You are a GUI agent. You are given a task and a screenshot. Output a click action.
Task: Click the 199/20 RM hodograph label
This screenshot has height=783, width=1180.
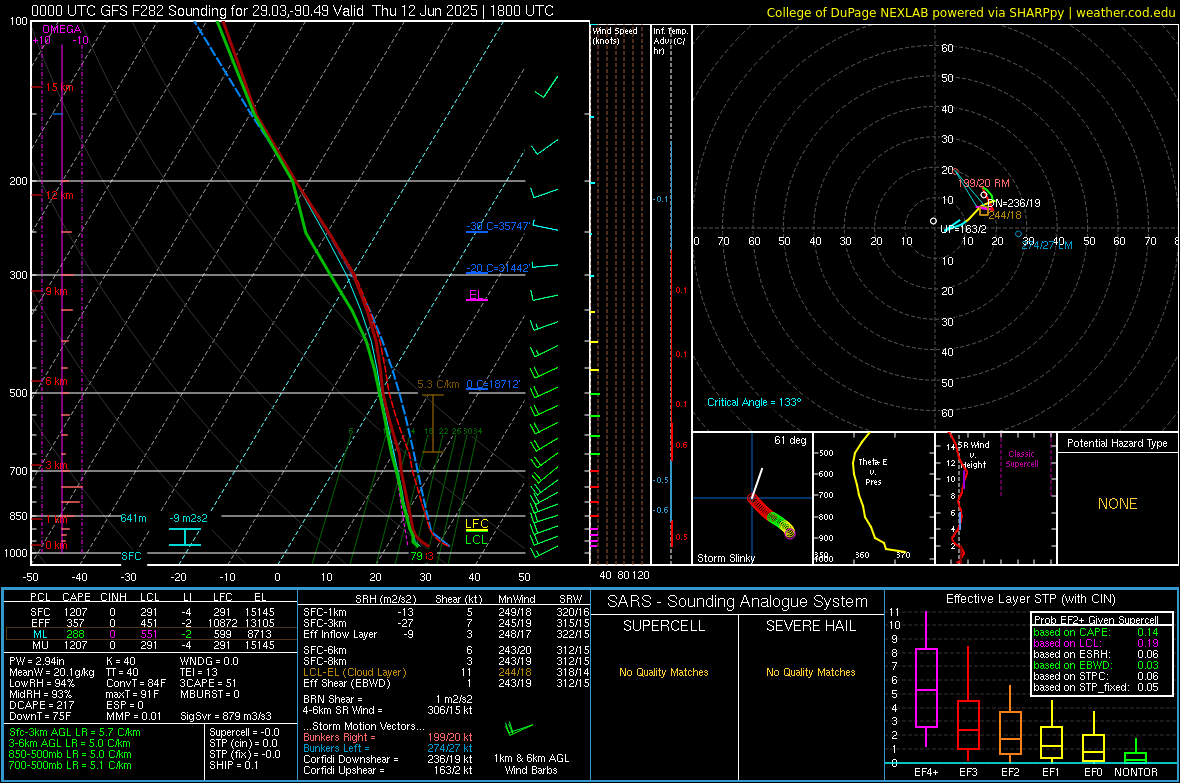pyautogui.click(x=984, y=183)
